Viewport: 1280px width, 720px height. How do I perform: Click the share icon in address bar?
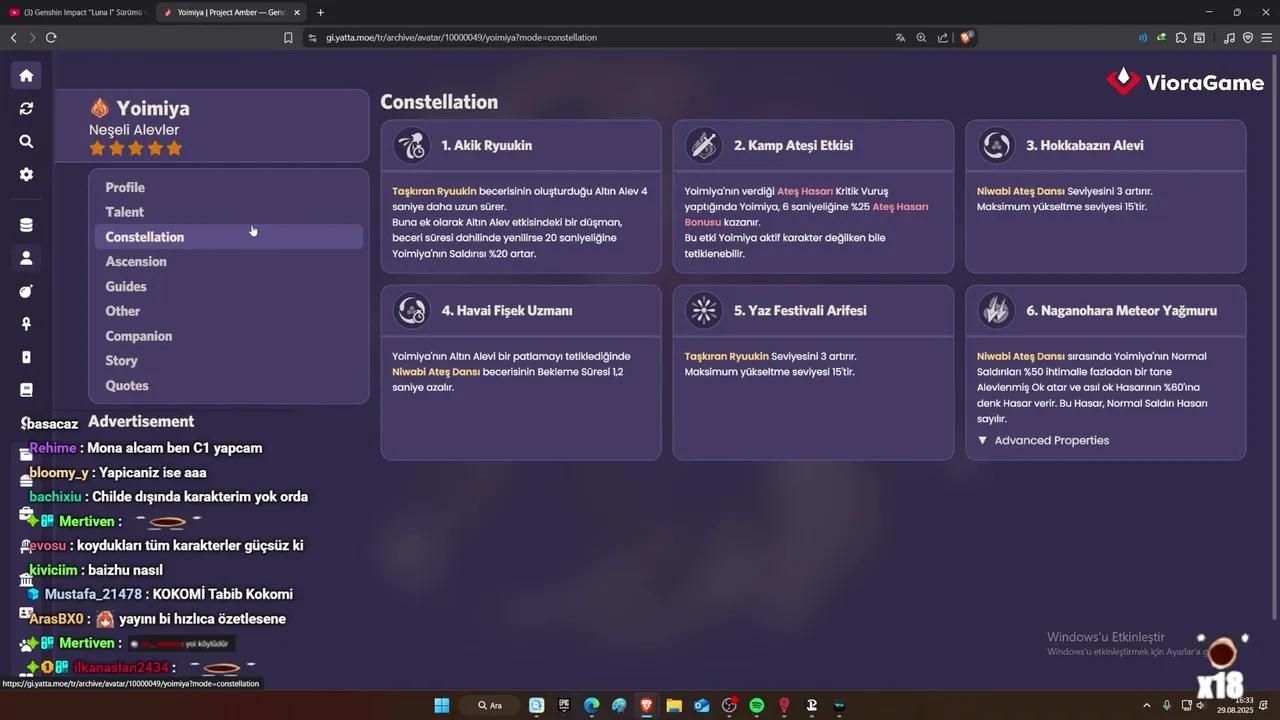click(942, 37)
